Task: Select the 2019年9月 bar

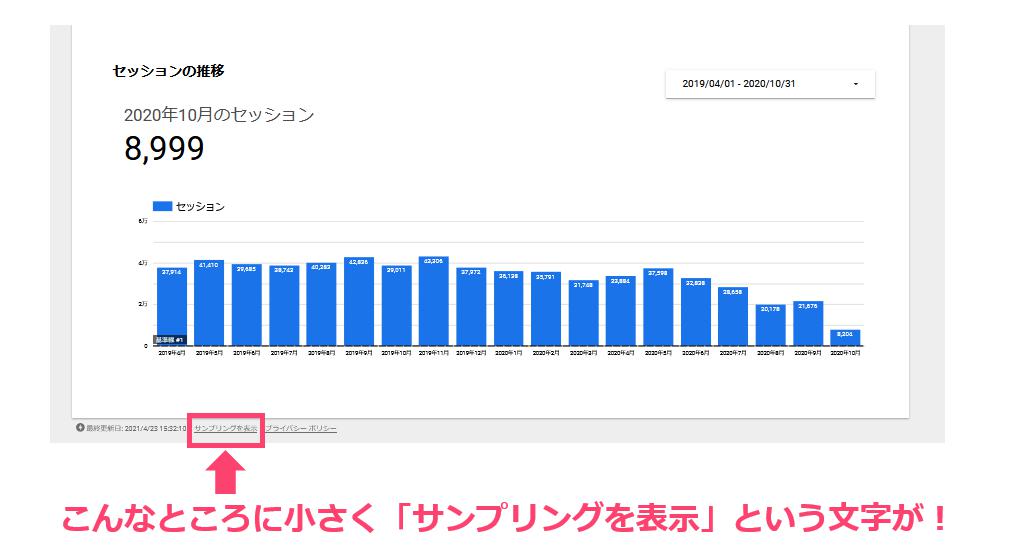Action: pos(359,301)
